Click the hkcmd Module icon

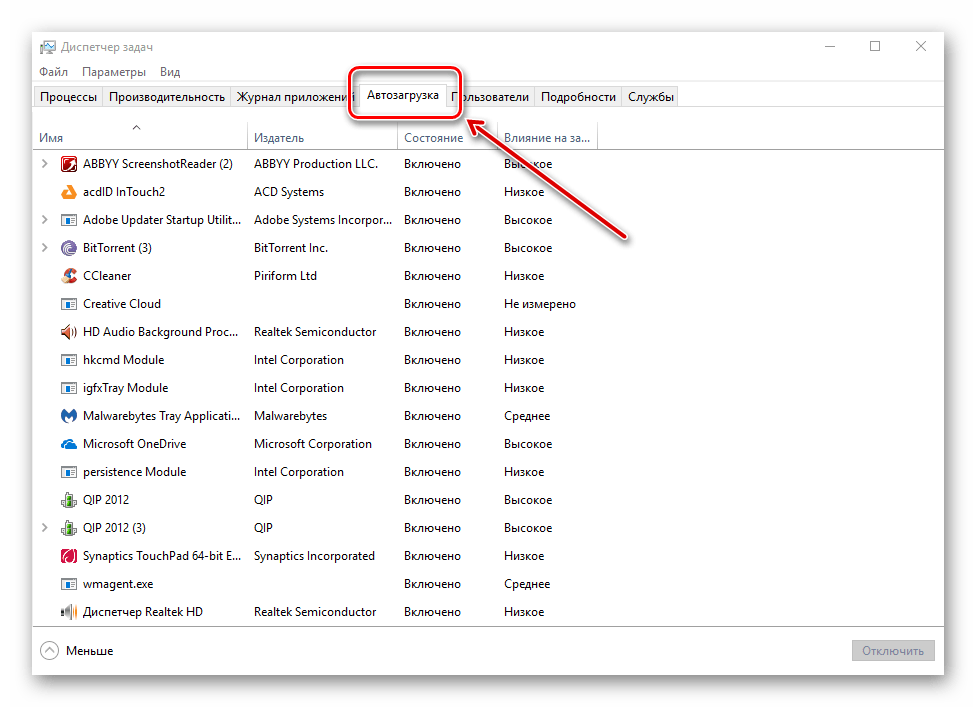point(68,360)
